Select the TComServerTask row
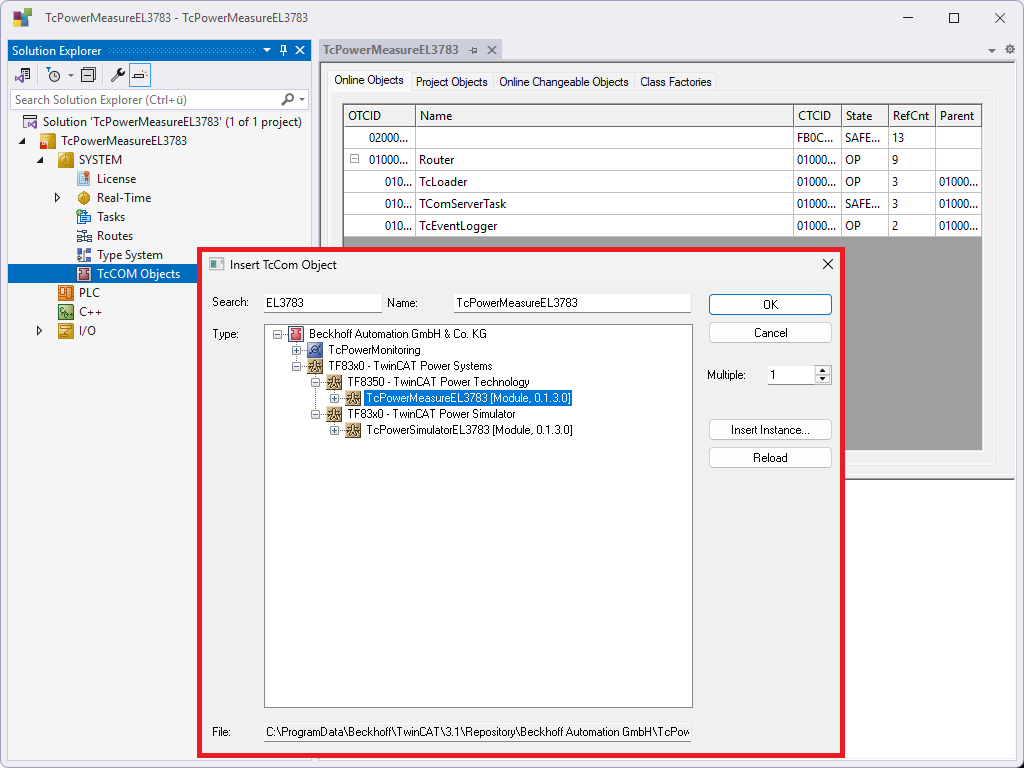The height and width of the screenshot is (768, 1024). pyautogui.click(x=662, y=204)
